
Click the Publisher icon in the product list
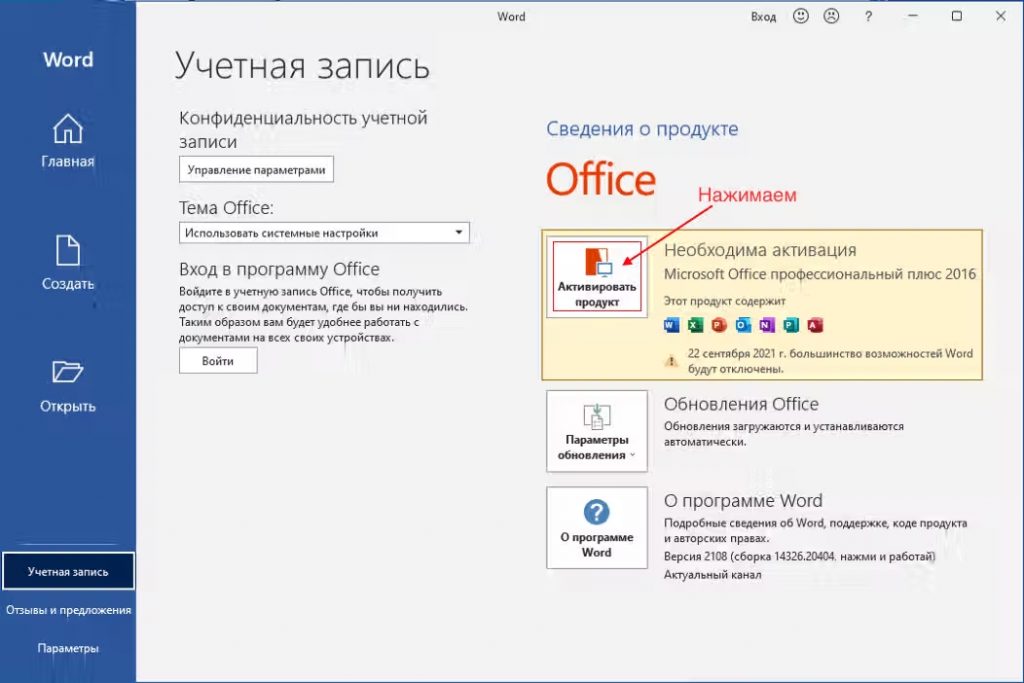pyautogui.click(x=793, y=325)
